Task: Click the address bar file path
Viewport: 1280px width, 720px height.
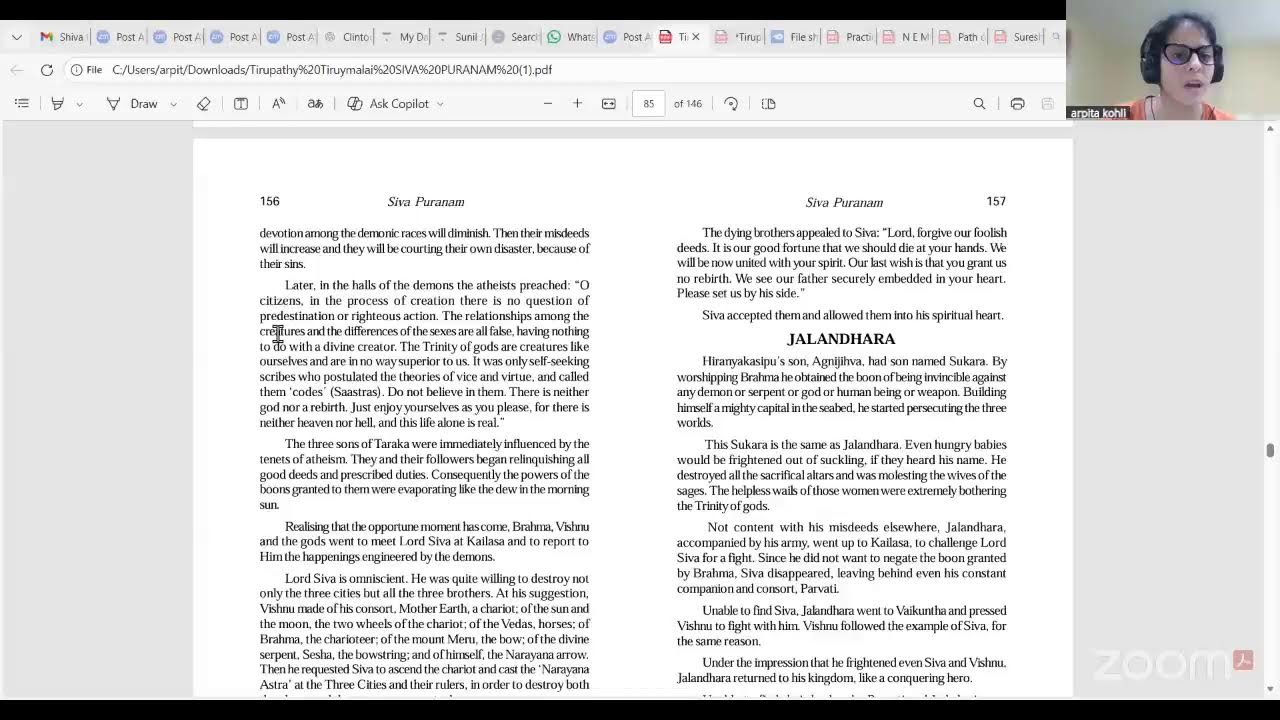Action: [x=332, y=70]
